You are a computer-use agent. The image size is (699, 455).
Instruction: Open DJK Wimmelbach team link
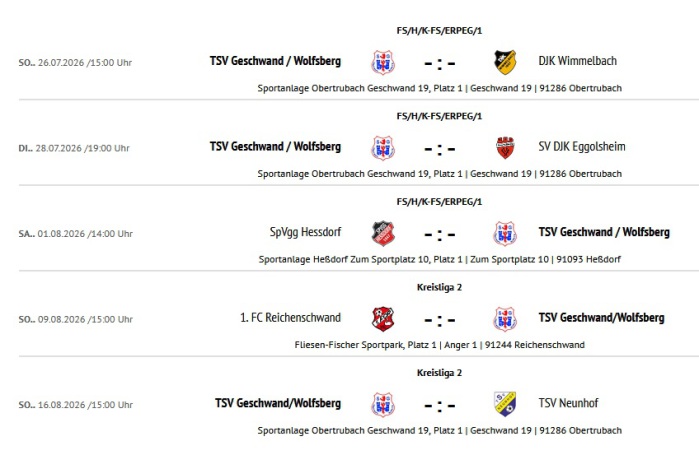coord(577,61)
